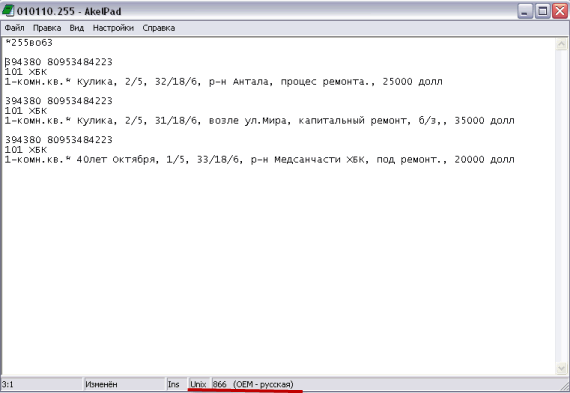Screen dimensions: 570x393
Task: Click the scrollbar up arrow
Action: (x=561, y=44)
